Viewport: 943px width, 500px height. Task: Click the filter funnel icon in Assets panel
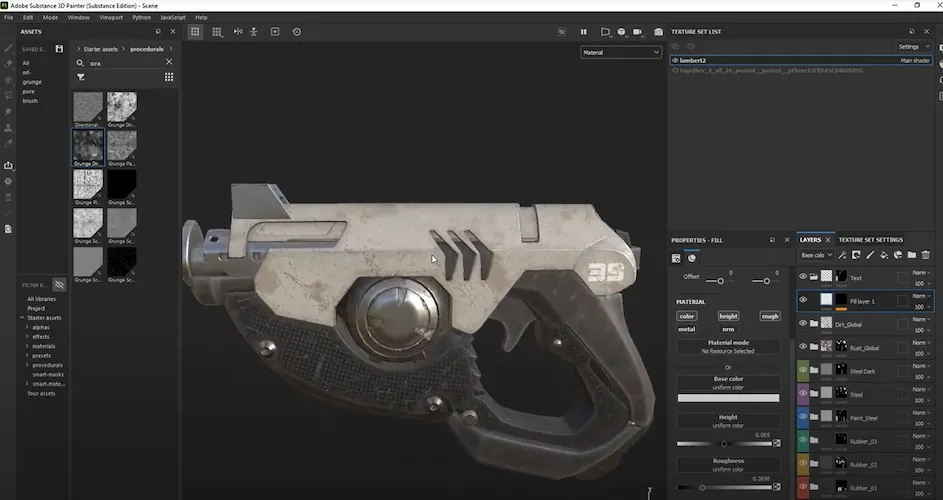81,77
